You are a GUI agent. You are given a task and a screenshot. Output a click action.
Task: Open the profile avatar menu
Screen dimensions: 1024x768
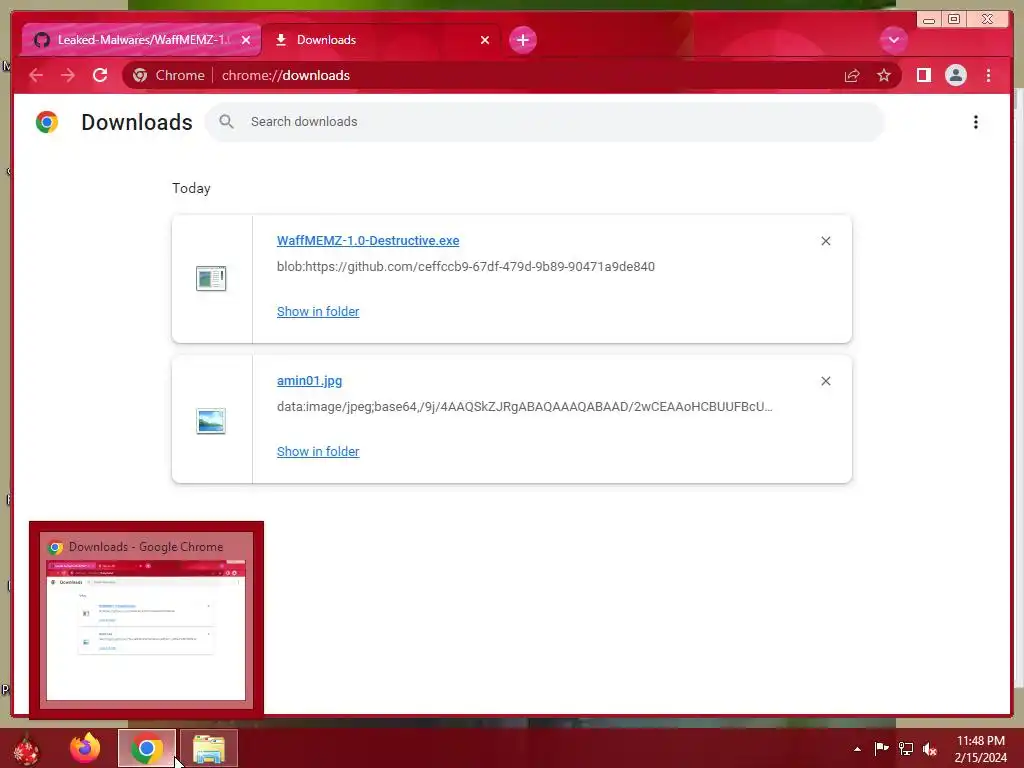pos(955,75)
